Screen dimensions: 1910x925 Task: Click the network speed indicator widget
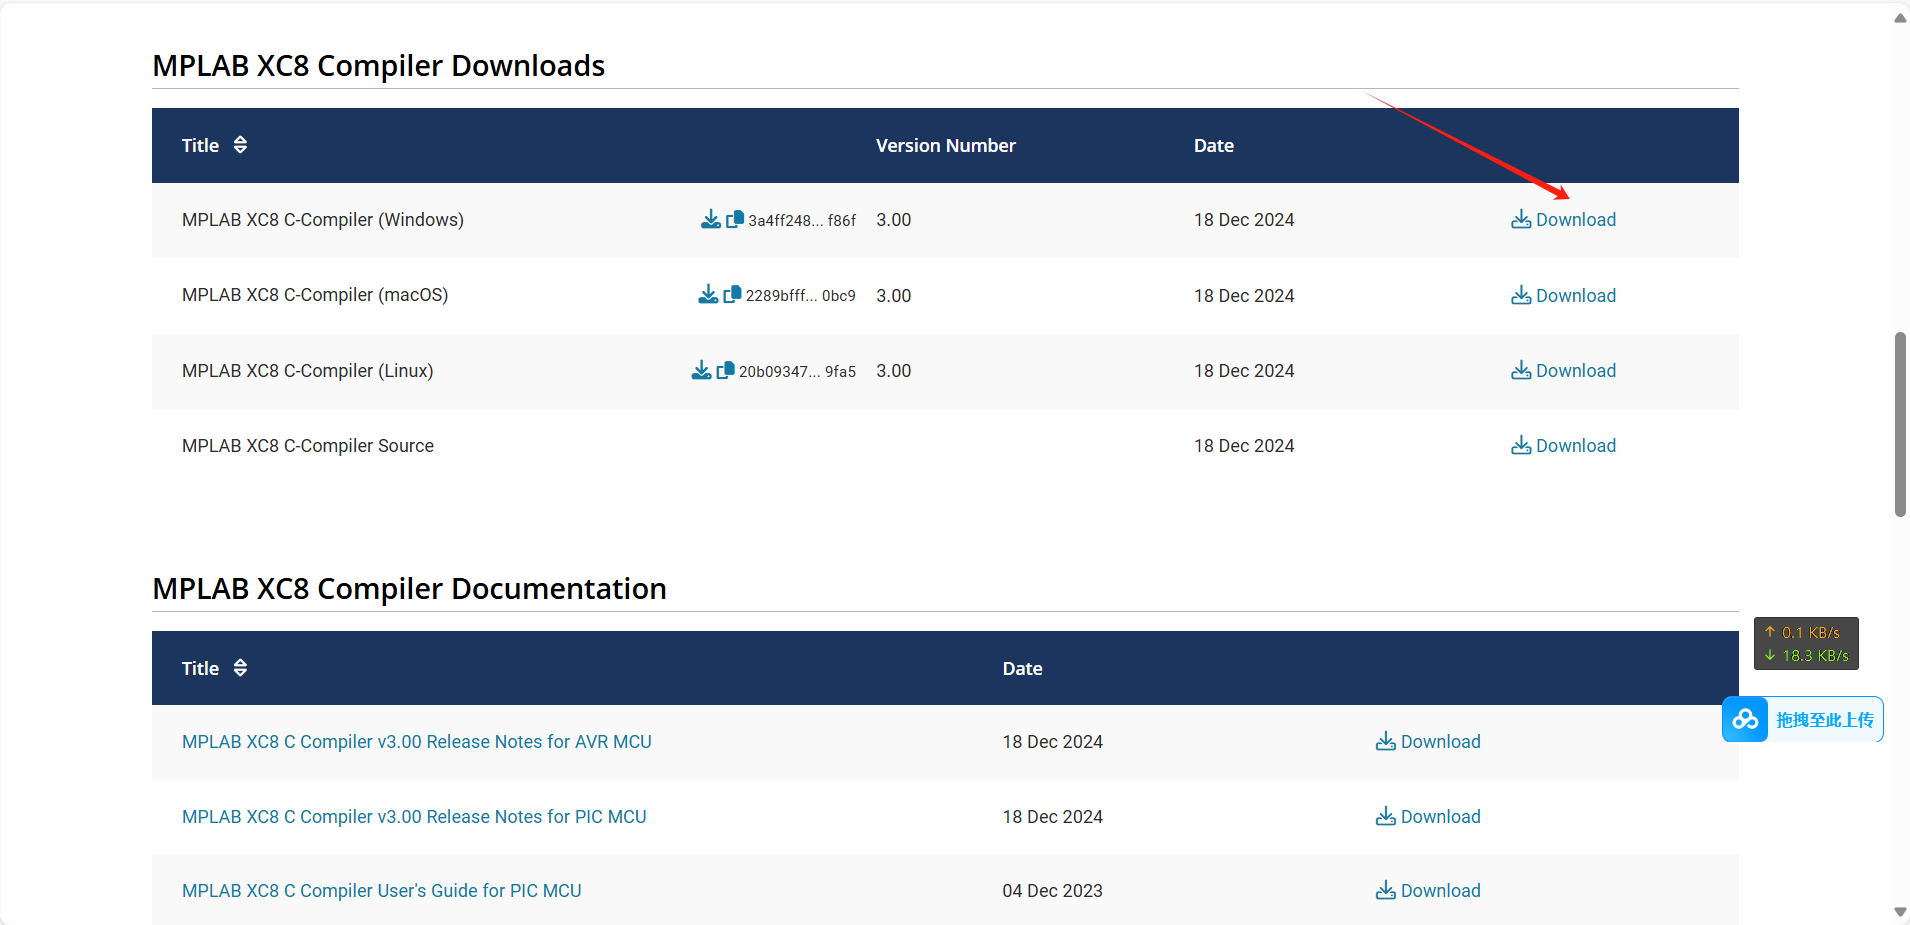[1806, 643]
